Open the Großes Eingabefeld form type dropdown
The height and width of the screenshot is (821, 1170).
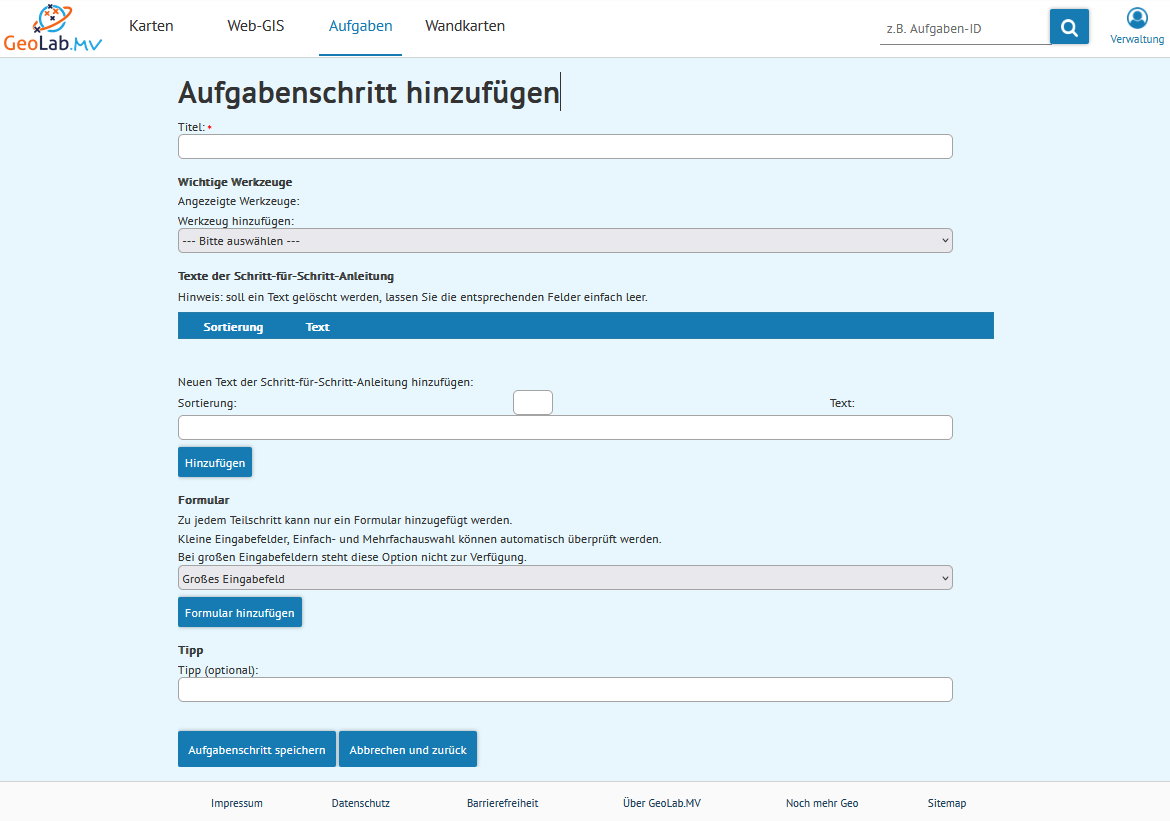(565, 578)
